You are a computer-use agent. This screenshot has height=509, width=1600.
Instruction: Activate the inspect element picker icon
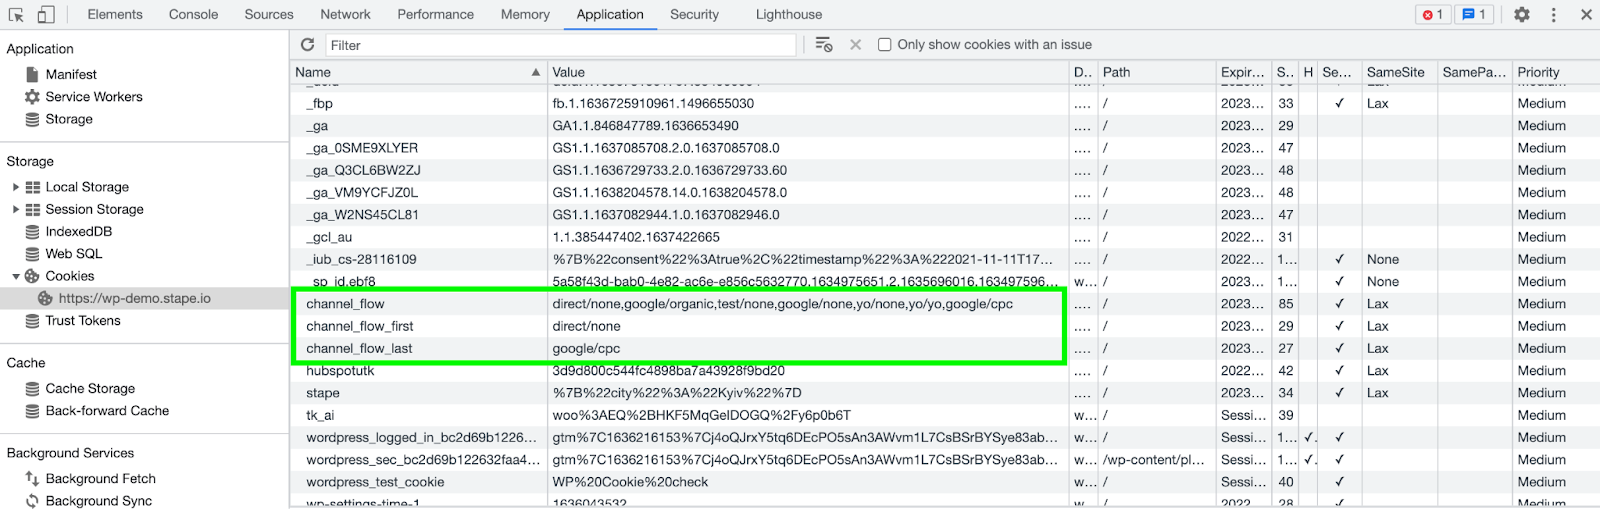point(16,14)
